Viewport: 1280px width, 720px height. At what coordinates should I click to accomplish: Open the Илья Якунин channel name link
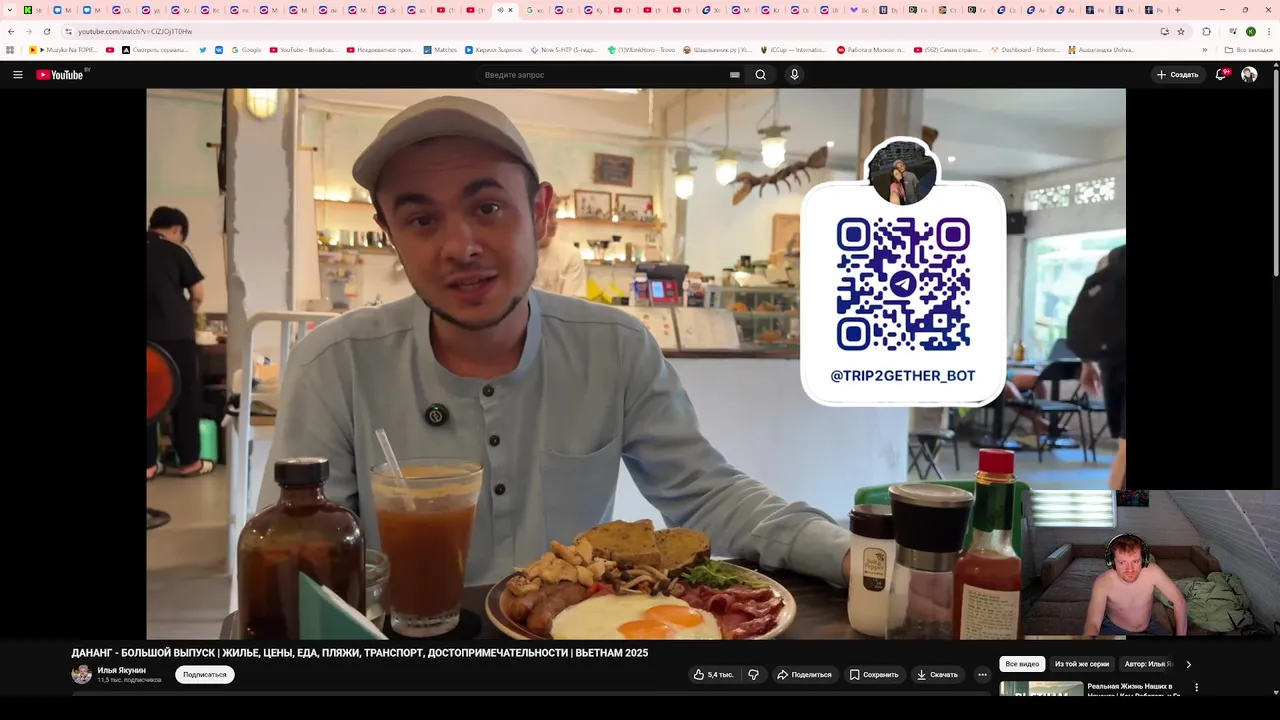(x=121, y=670)
